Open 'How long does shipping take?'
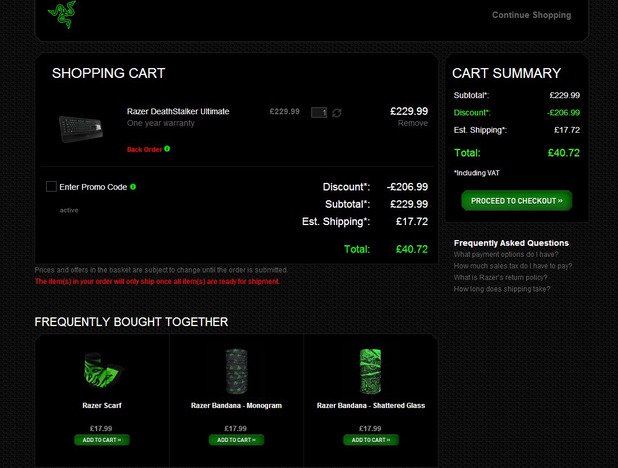The height and width of the screenshot is (468, 618). 501,289
